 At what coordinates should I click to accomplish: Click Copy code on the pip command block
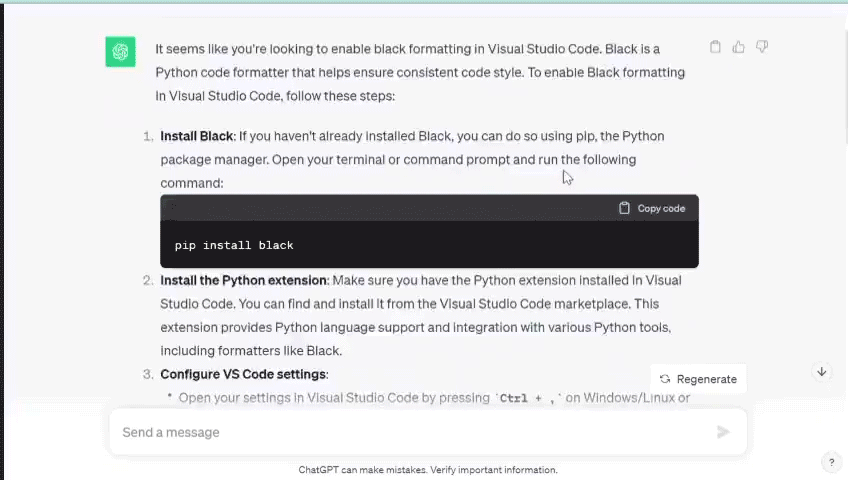coord(652,208)
